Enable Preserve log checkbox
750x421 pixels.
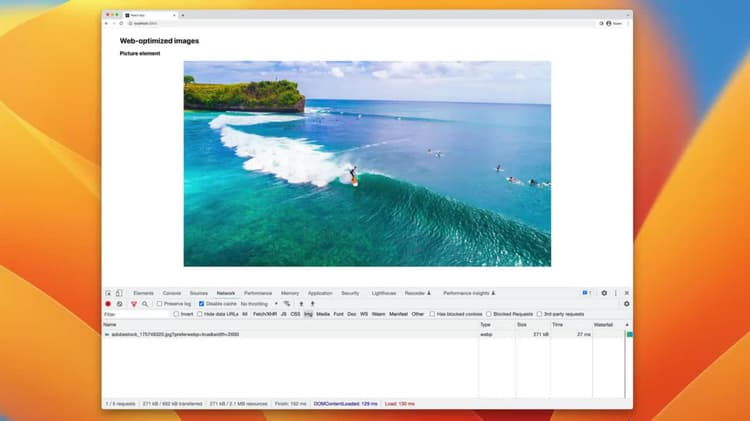(159, 304)
